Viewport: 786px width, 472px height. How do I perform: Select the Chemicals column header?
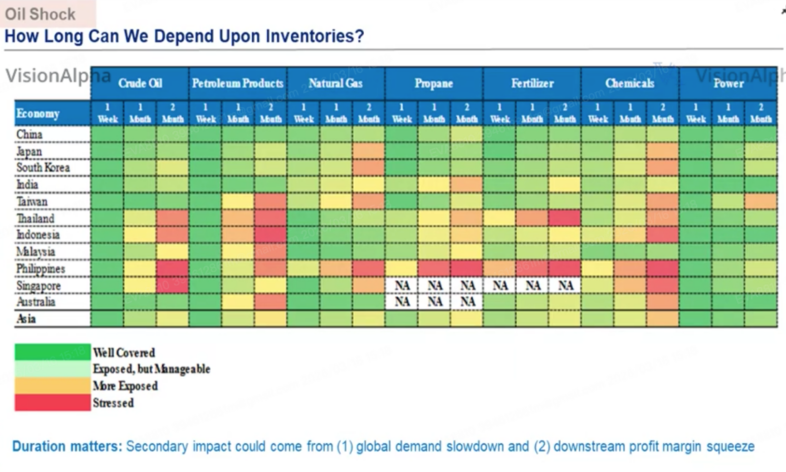point(630,83)
